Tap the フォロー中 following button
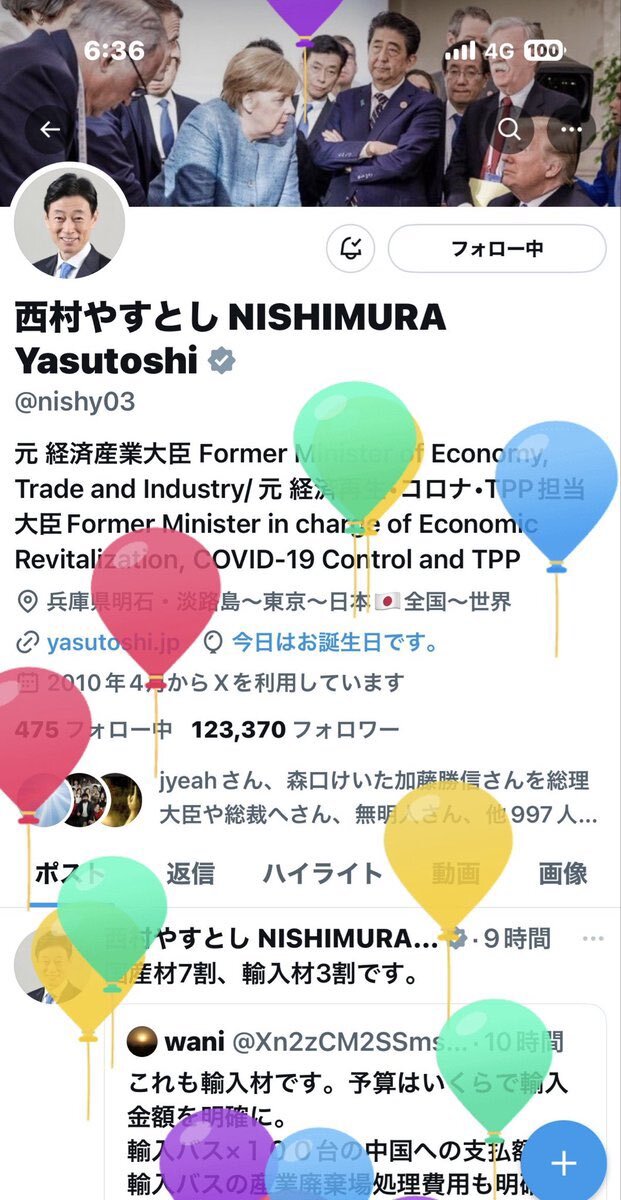621x1200 pixels. pos(497,248)
